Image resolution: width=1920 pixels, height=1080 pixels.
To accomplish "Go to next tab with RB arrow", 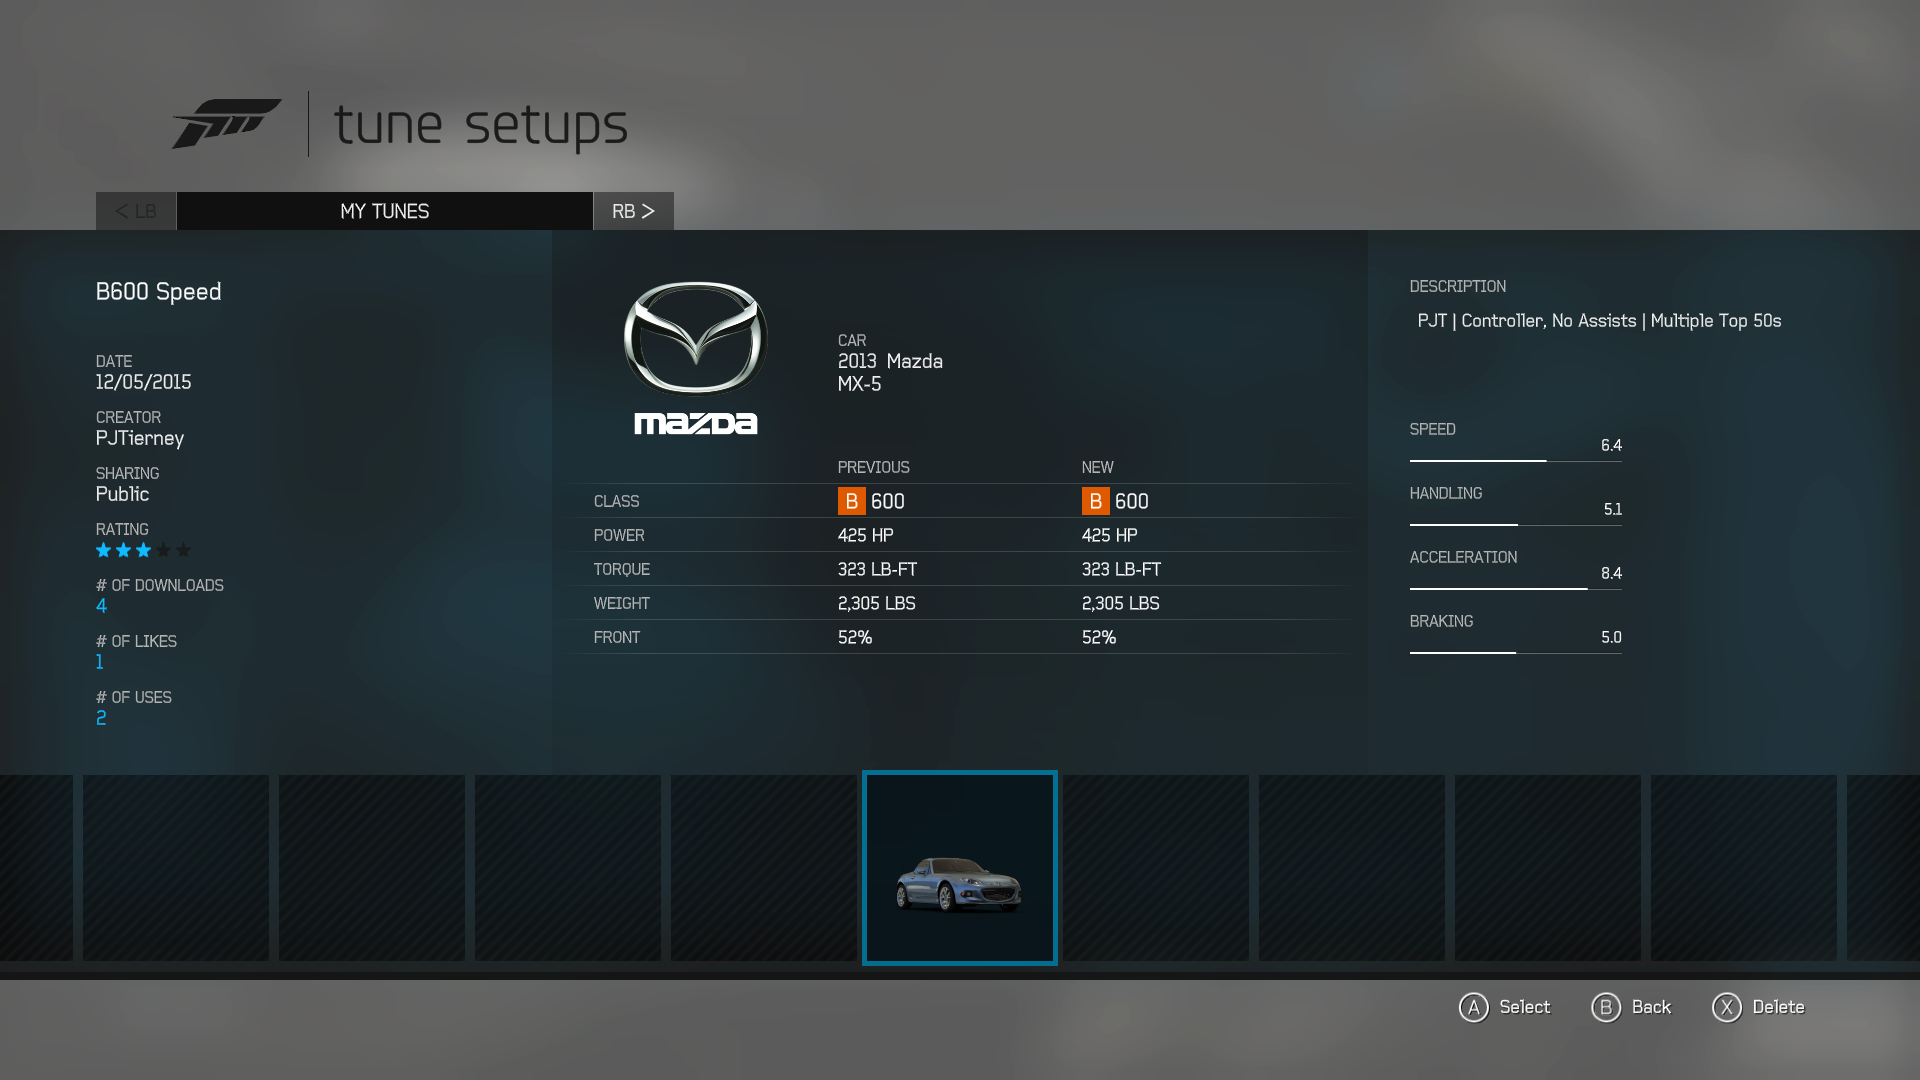I will [633, 211].
